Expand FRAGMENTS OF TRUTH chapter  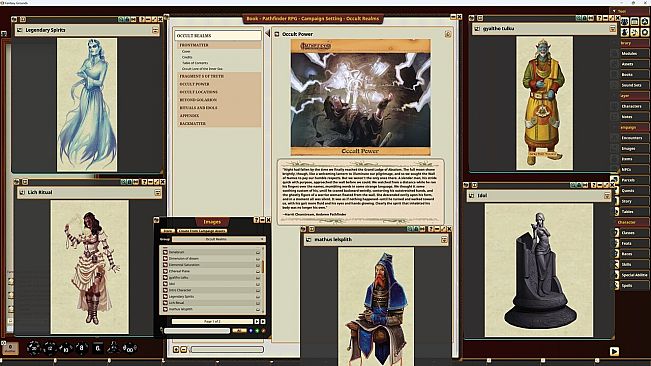pos(219,76)
